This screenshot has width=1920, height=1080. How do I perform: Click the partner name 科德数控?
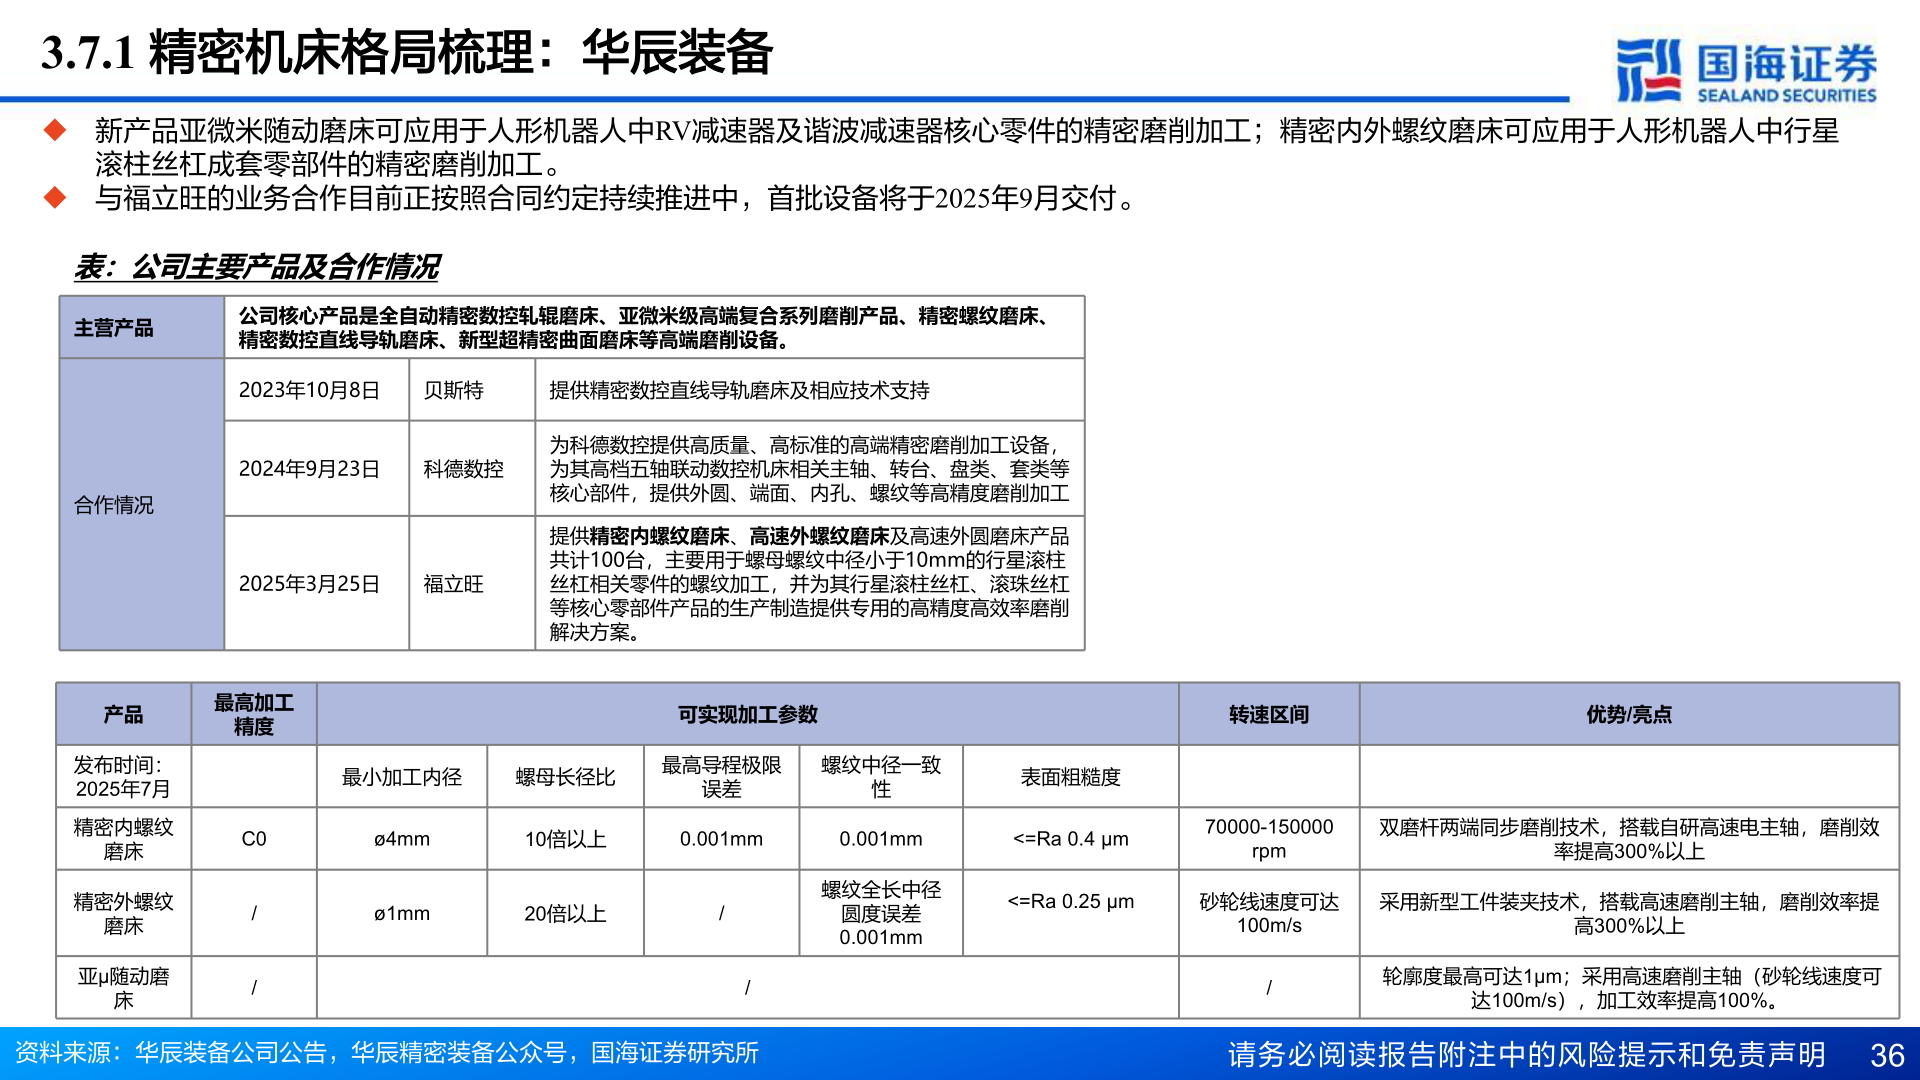(463, 469)
